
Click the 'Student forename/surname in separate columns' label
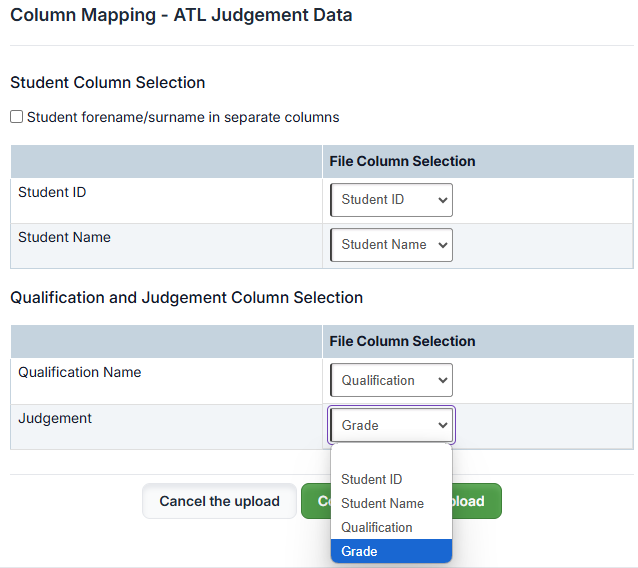pos(183,117)
